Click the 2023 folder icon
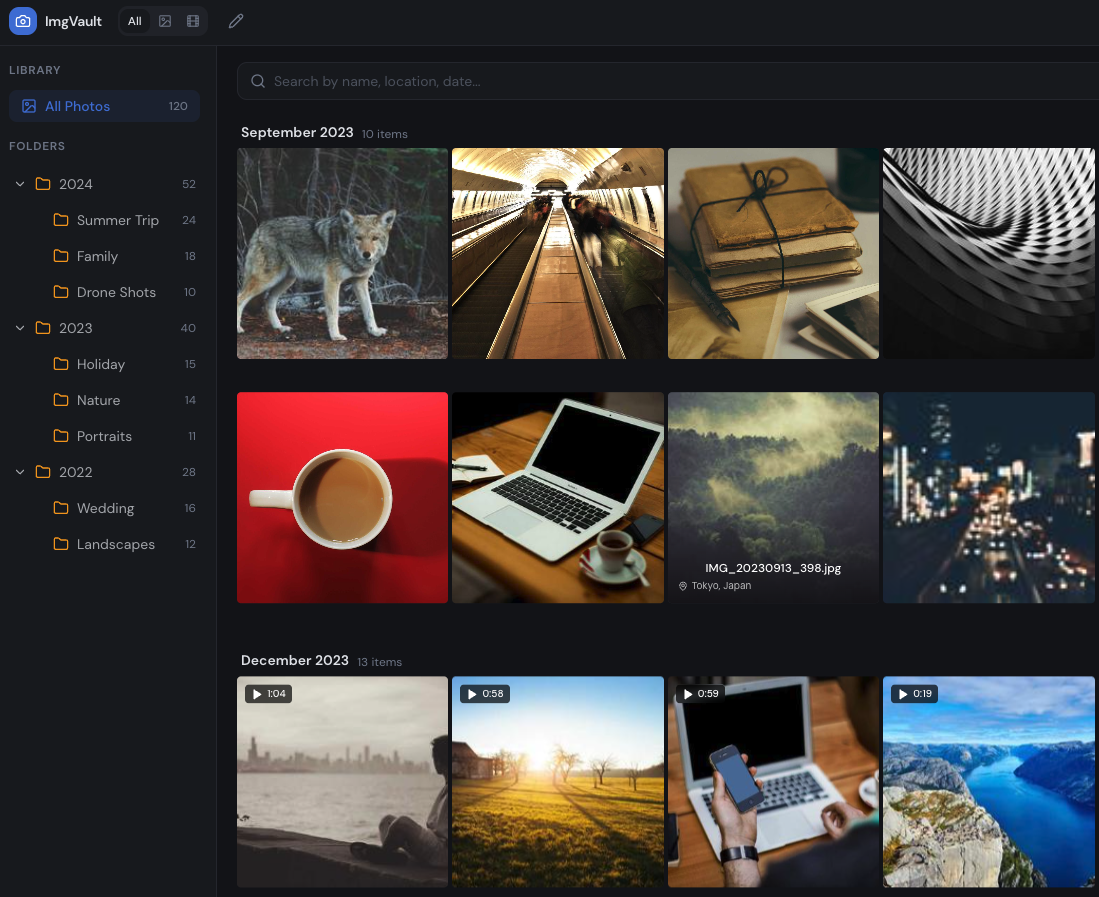Viewport: 1099px width, 897px height. (43, 328)
